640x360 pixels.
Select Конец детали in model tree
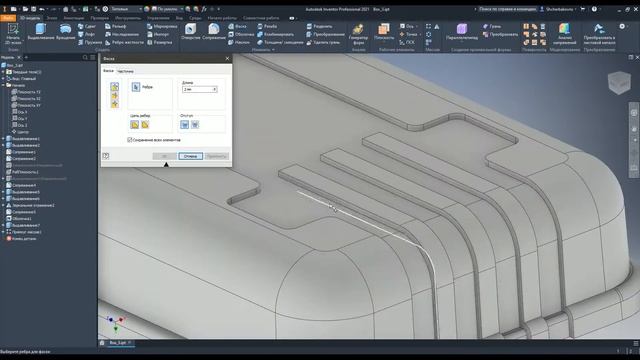[x=21, y=239]
